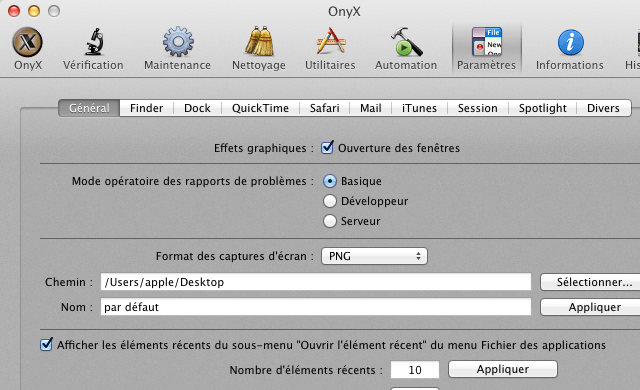Click the "Effets graphiques :" label
The height and width of the screenshot is (390, 640).
tap(264, 148)
